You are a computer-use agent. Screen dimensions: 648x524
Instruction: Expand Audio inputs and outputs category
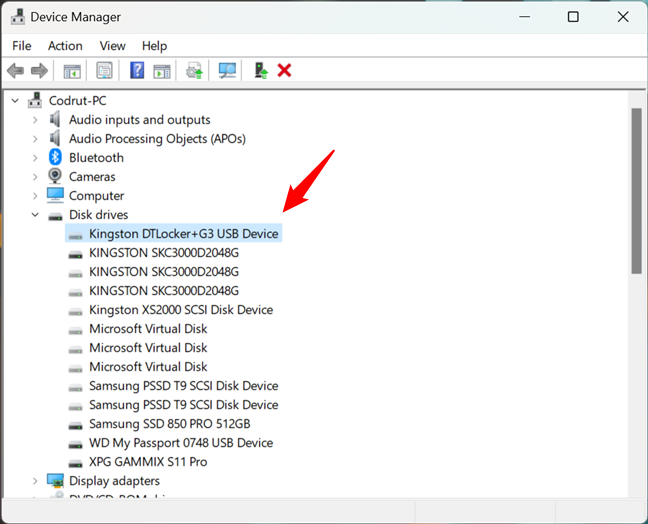point(35,120)
